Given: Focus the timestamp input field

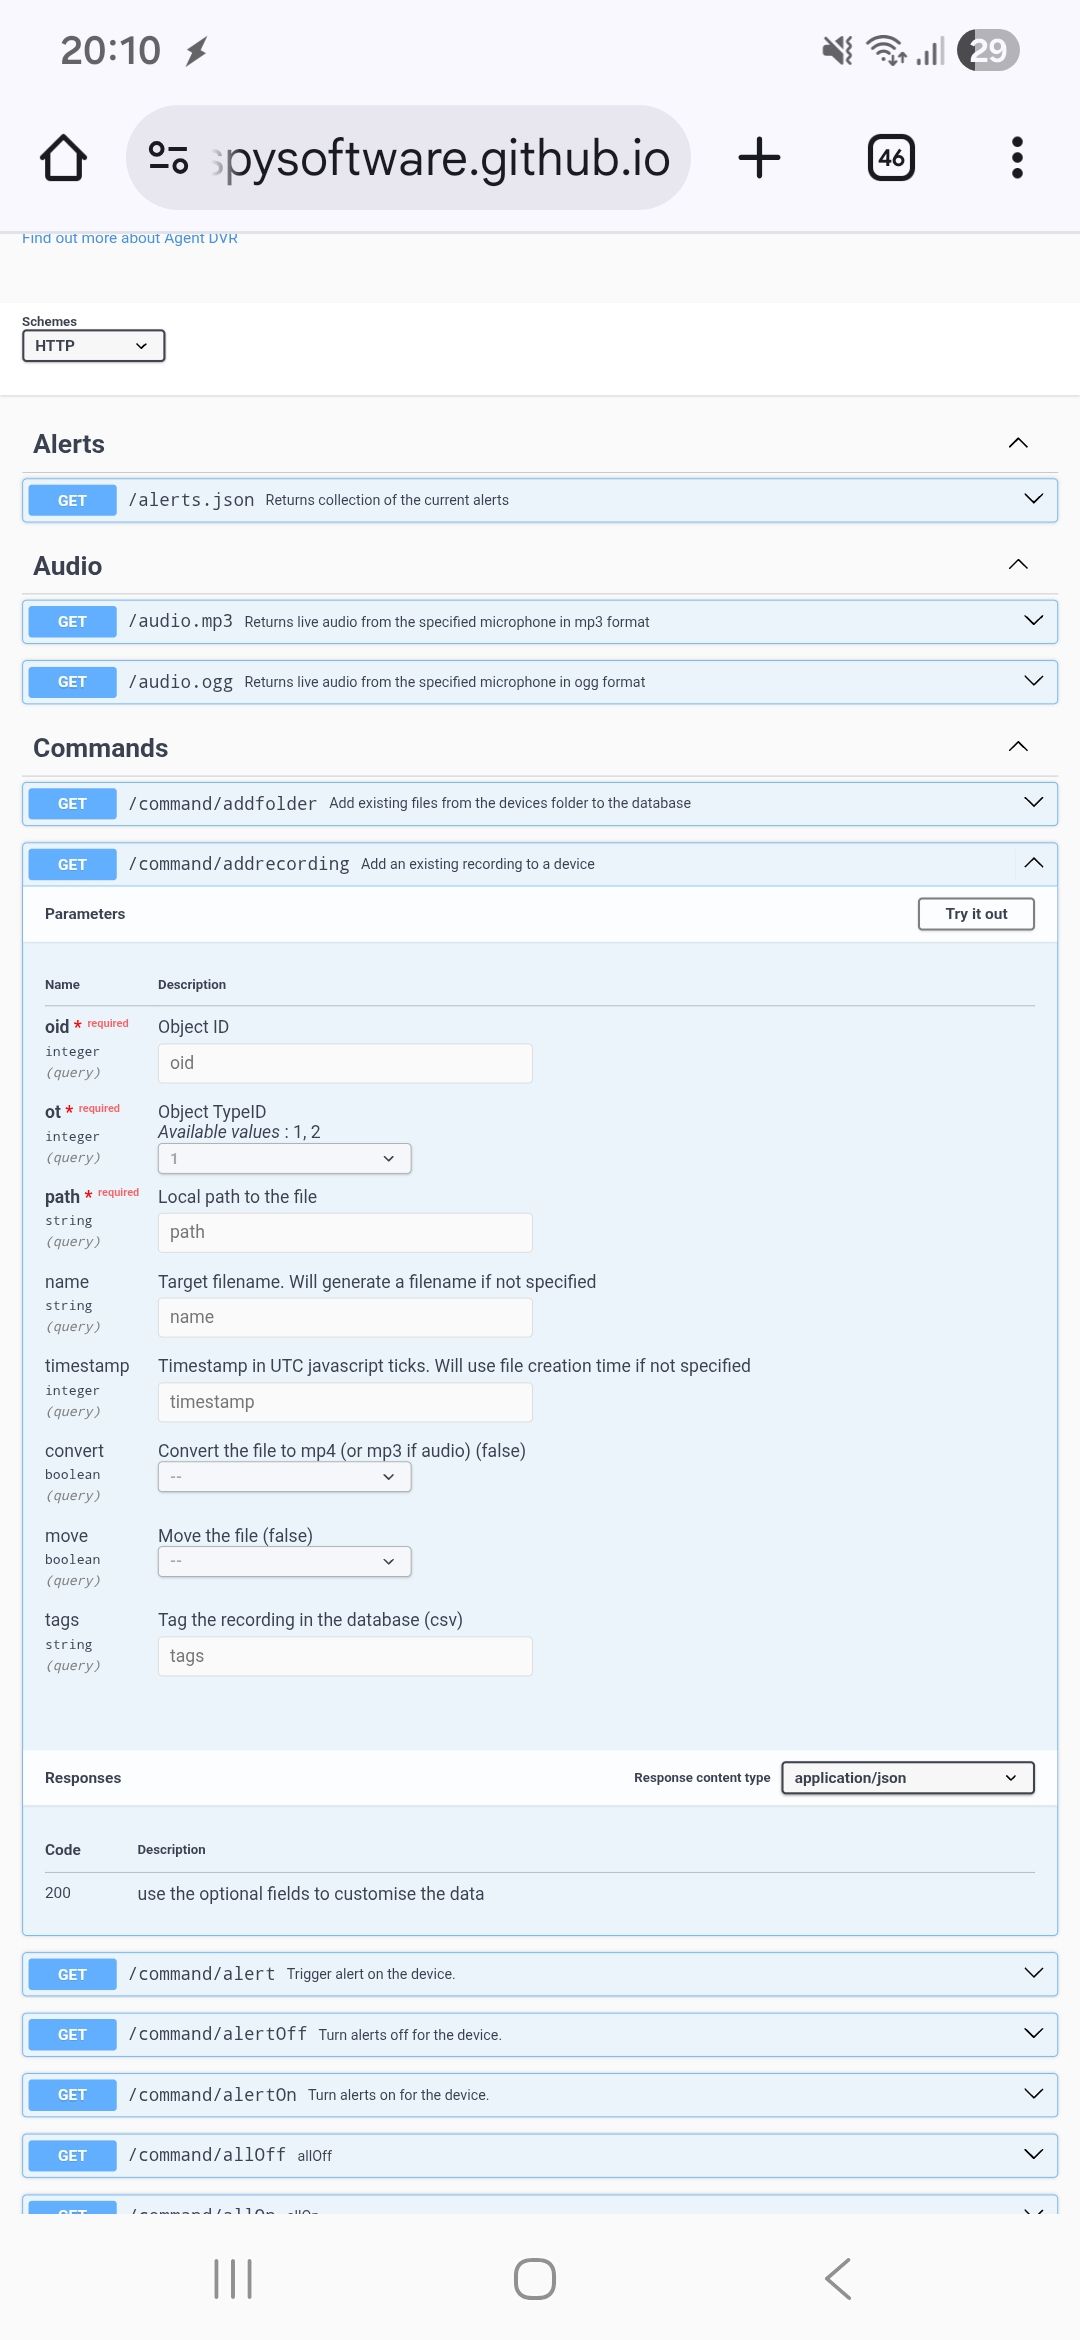Looking at the screenshot, I should [345, 1402].
